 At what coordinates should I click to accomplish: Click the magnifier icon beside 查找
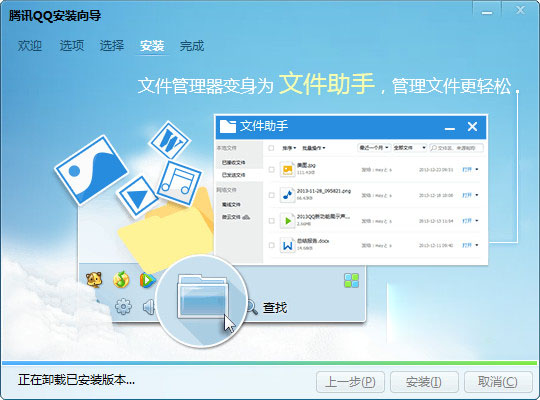click(252, 307)
